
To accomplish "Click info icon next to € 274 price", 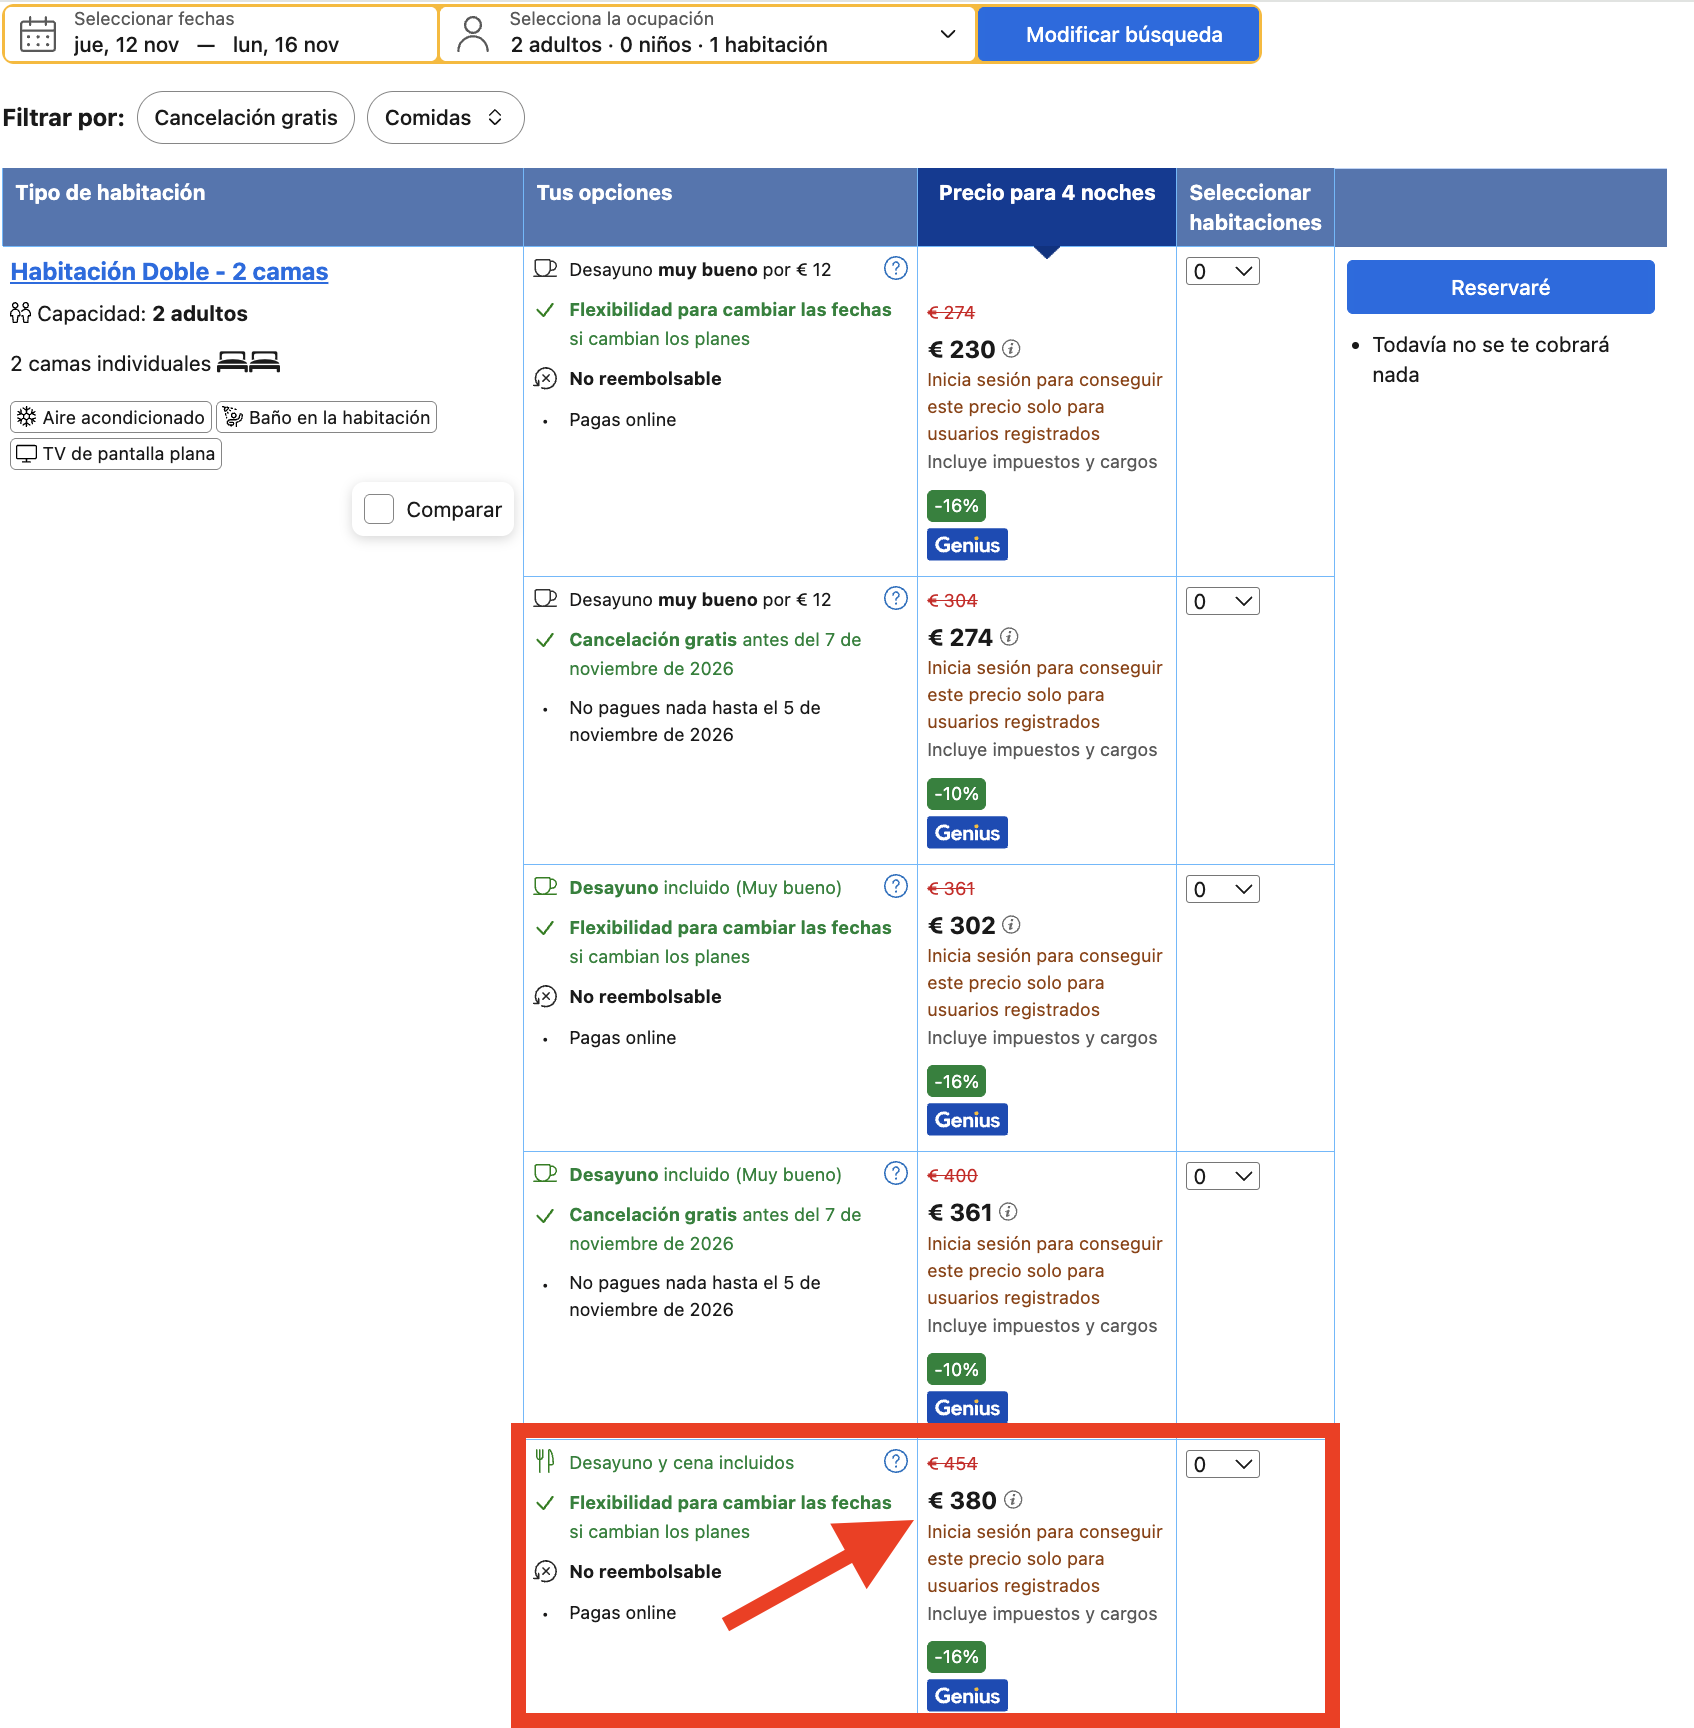I will pyautogui.click(x=1010, y=637).
